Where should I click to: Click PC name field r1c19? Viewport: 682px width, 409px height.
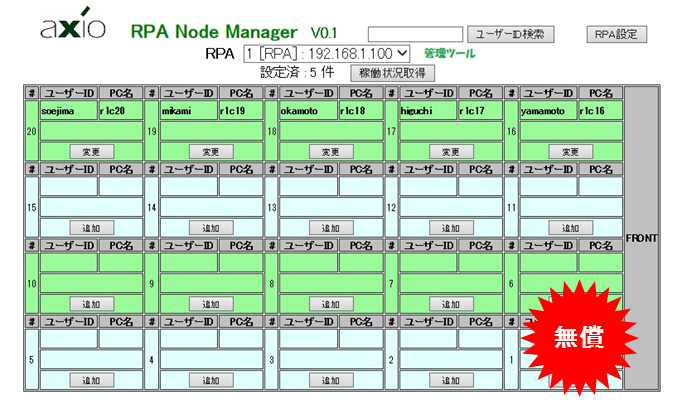(241, 111)
